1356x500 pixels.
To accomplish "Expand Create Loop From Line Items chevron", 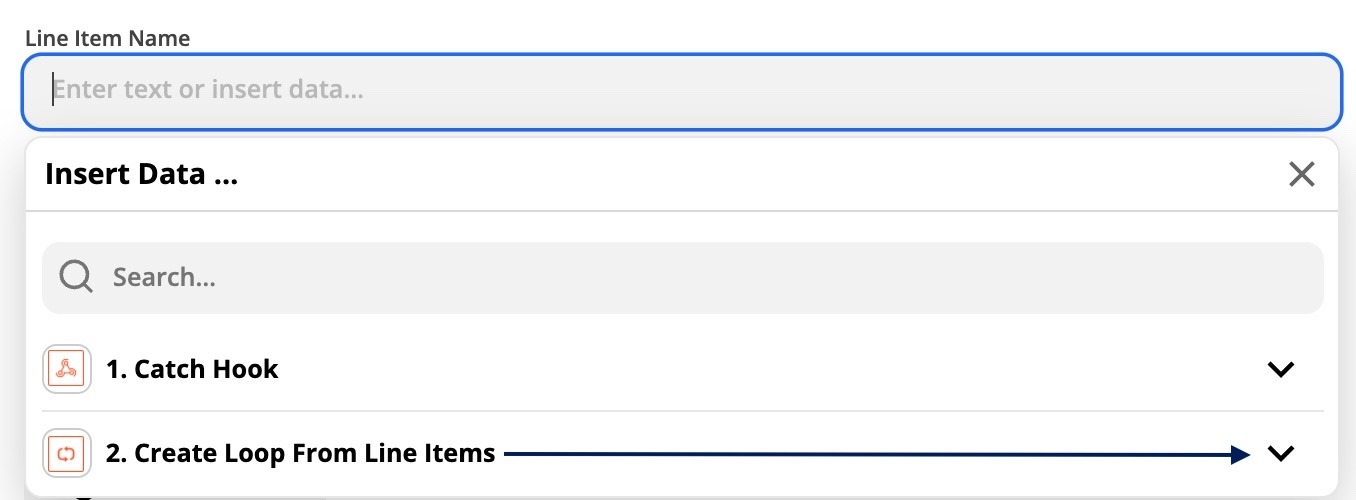I will pos(1281,453).
